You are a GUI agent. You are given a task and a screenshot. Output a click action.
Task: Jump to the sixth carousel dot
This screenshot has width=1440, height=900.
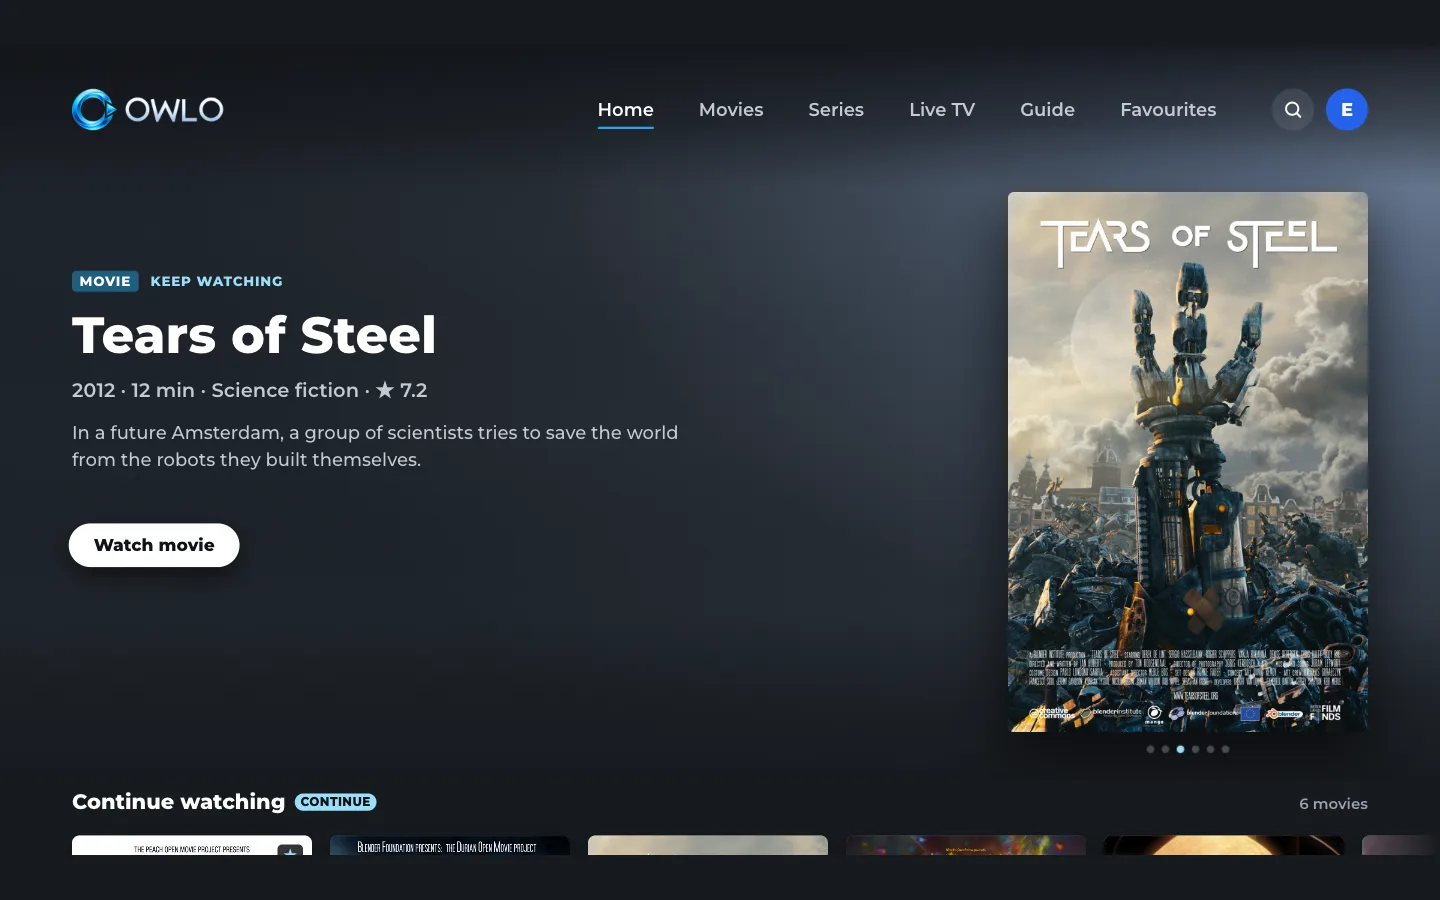1225,749
